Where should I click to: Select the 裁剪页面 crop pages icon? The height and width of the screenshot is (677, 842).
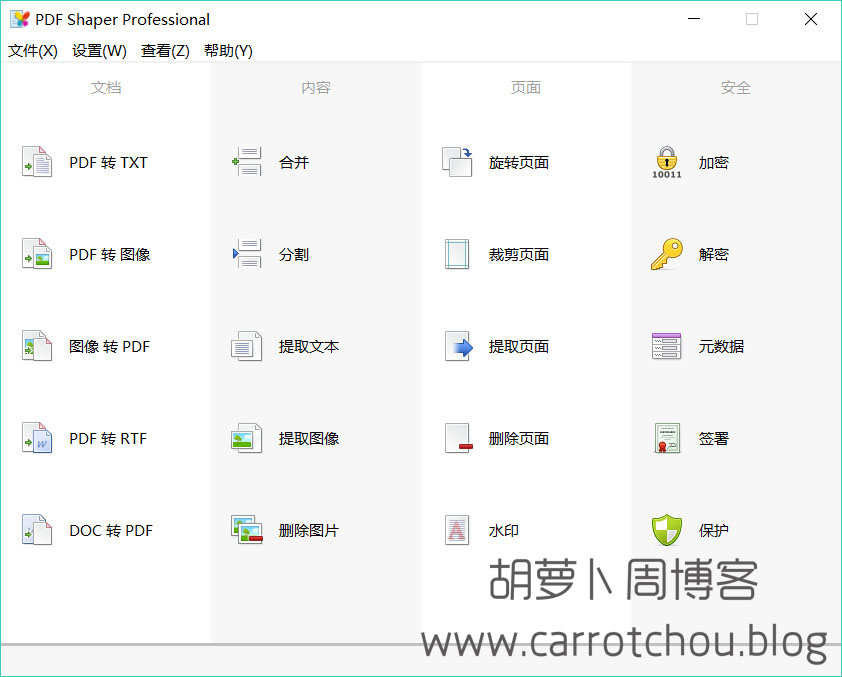click(x=457, y=254)
